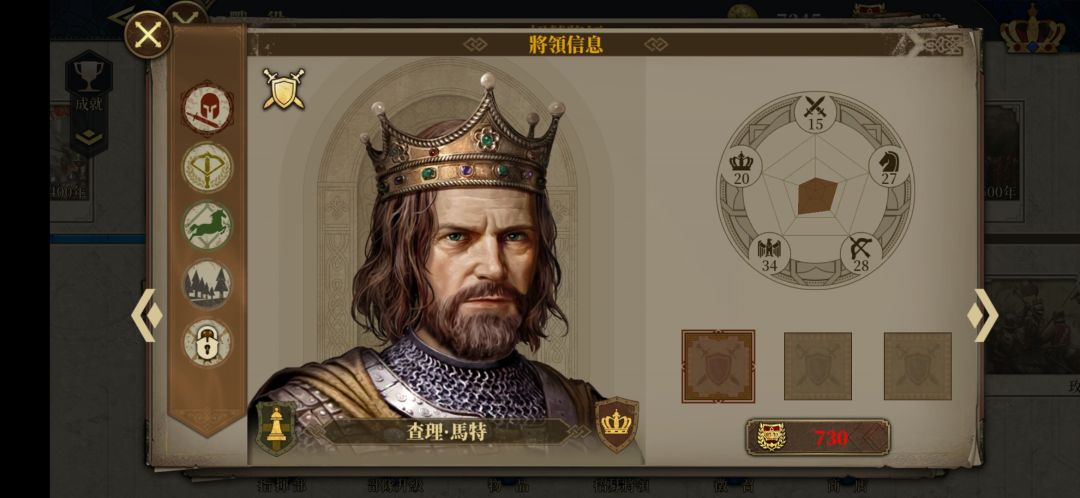Go to the next general with right arrow
This screenshot has height=498, width=1080.
pos(983,315)
